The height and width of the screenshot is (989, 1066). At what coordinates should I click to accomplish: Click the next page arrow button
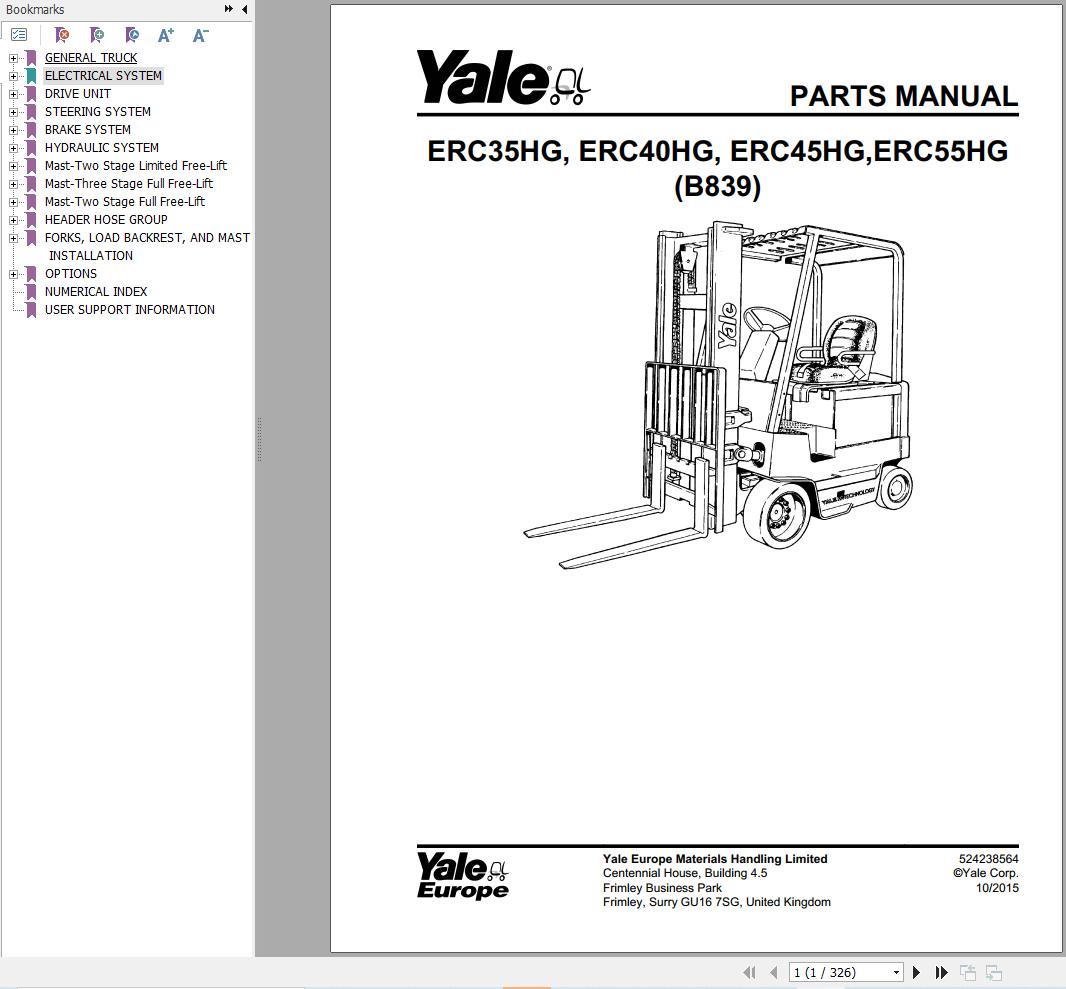click(917, 971)
